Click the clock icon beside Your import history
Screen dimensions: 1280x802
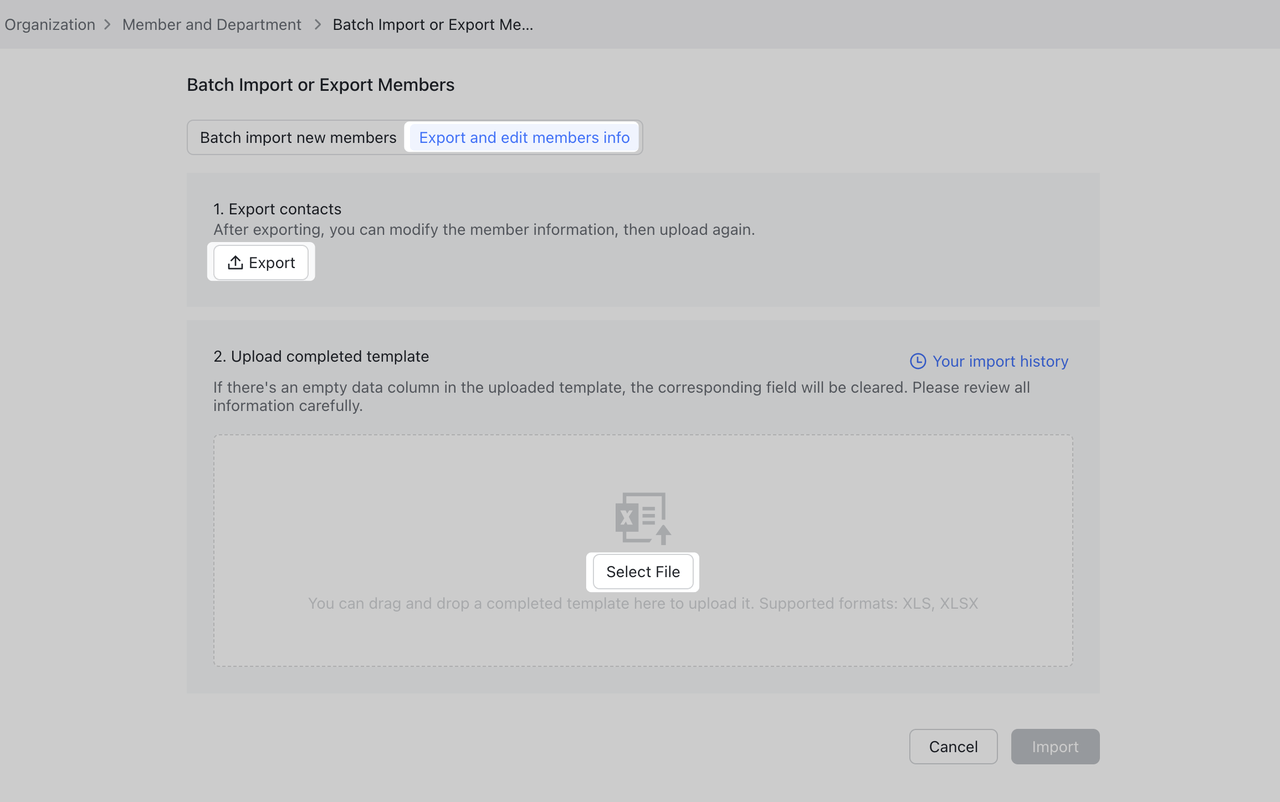pyautogui.click(x=917, y=361)
